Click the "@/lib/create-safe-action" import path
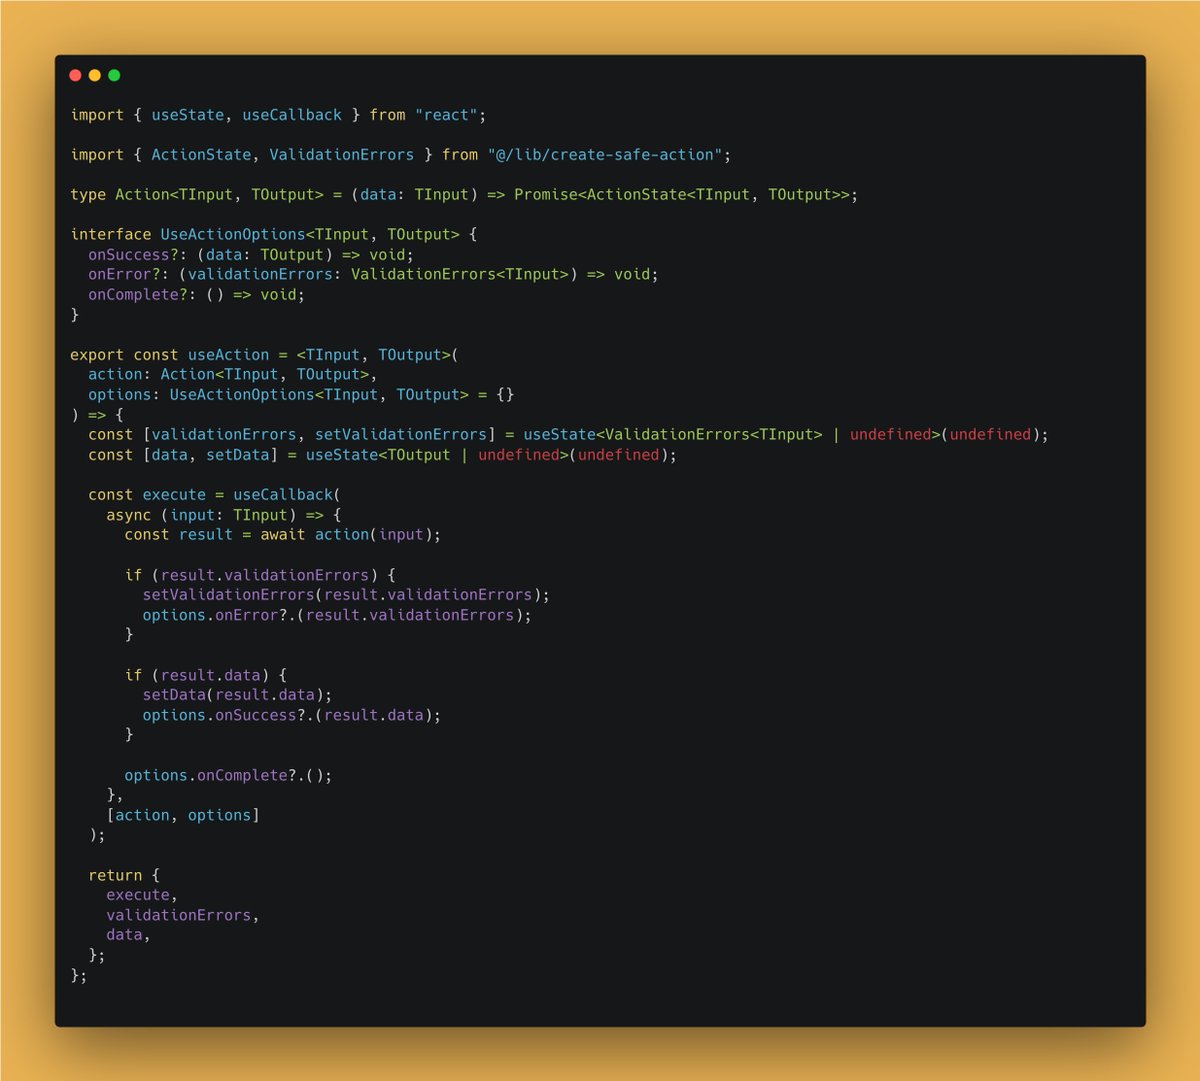 tap(605, 155)
